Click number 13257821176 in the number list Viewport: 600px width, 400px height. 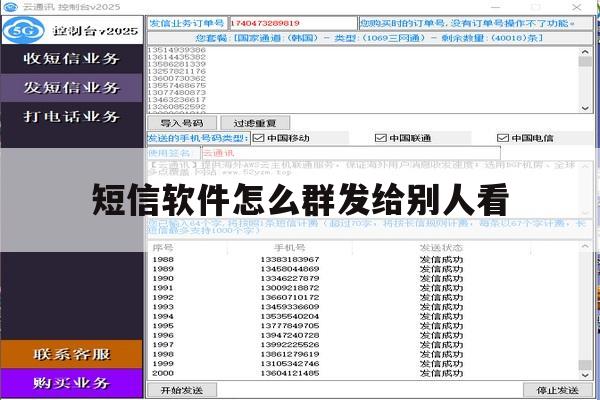point(177,72)
